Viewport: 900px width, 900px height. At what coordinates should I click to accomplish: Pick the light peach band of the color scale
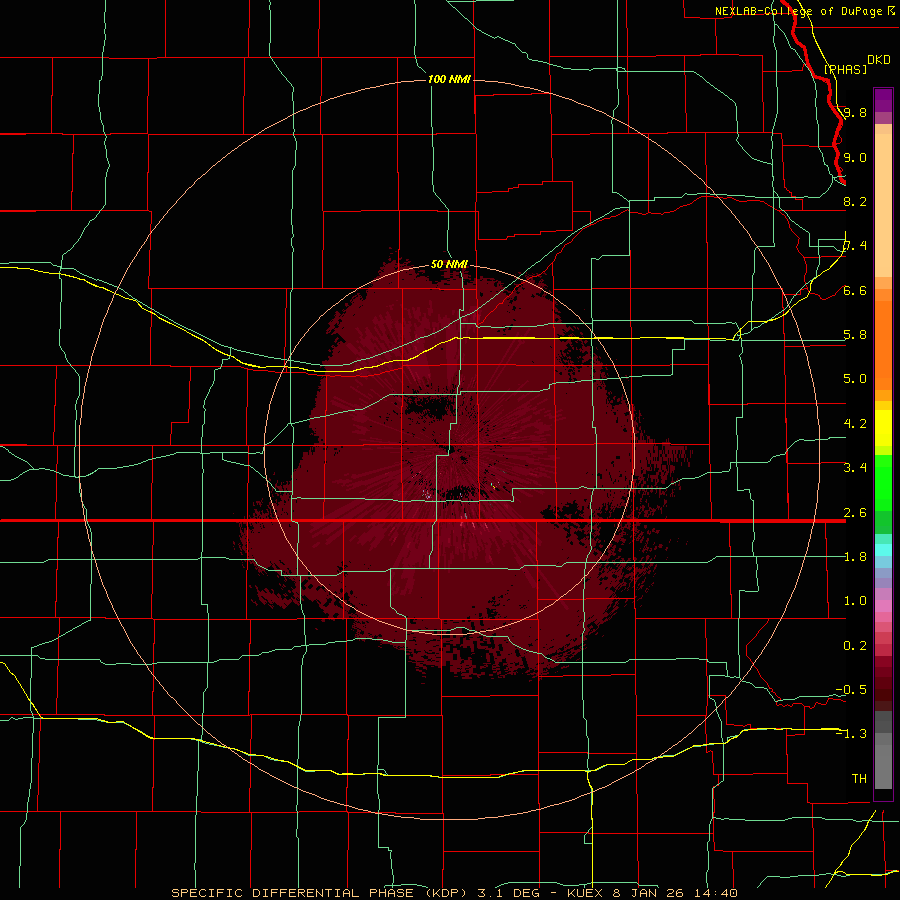[x=883, y=205]
